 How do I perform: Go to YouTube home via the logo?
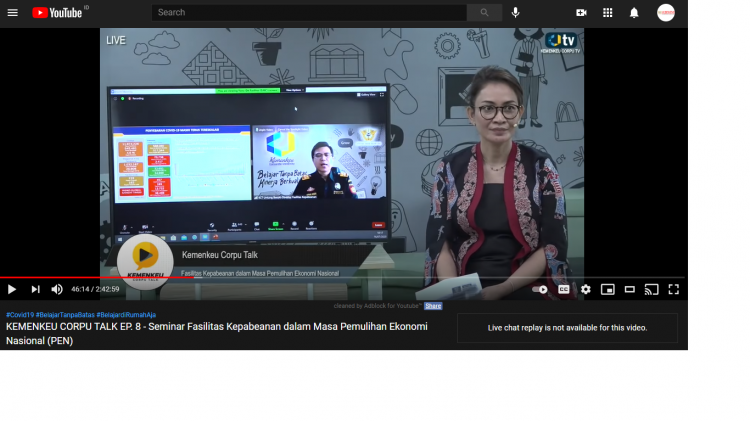[57, 13]
